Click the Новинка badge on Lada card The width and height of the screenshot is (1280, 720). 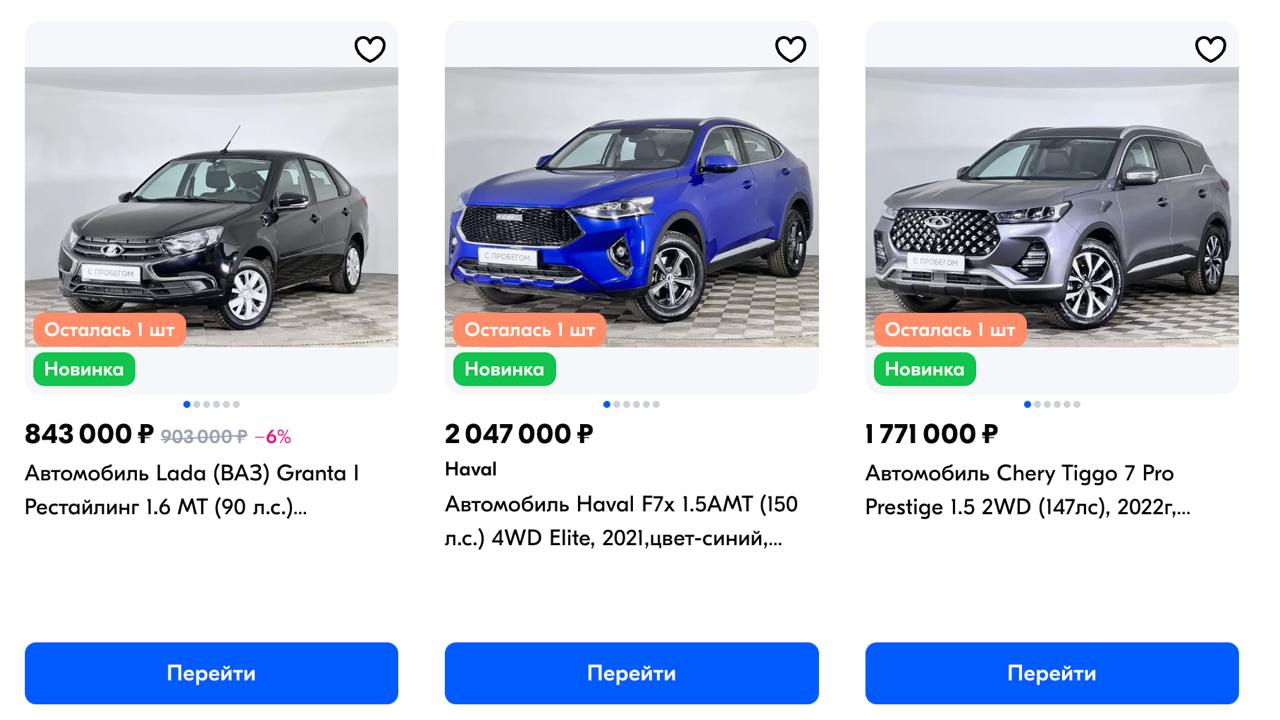(x=84, y=369)
